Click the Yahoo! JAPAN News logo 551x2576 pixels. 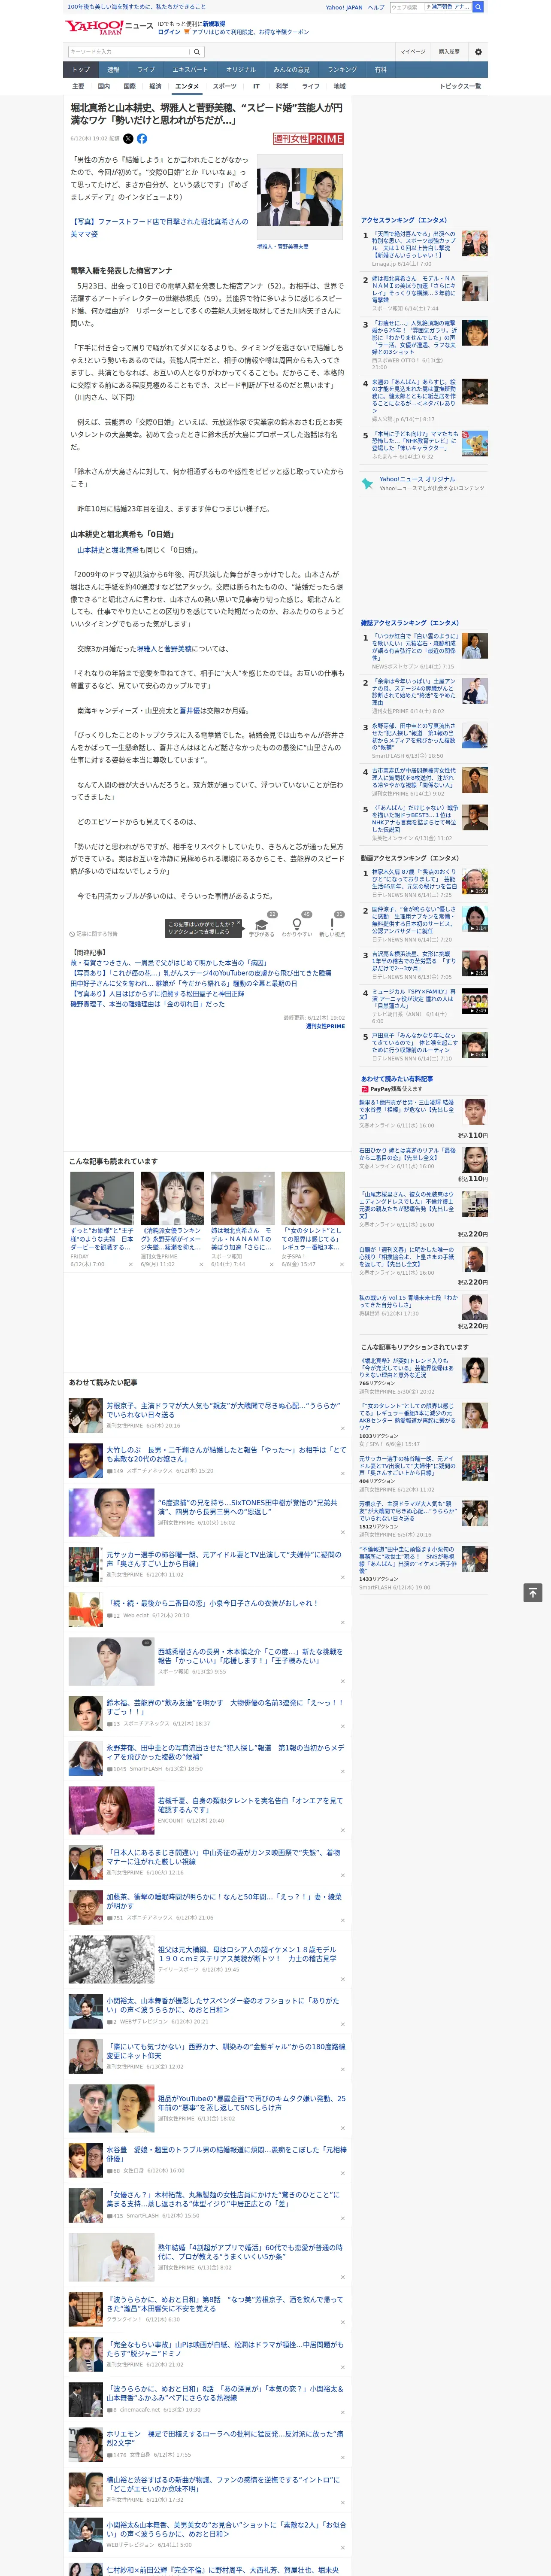pyautogui.click(x=110, y=26)
